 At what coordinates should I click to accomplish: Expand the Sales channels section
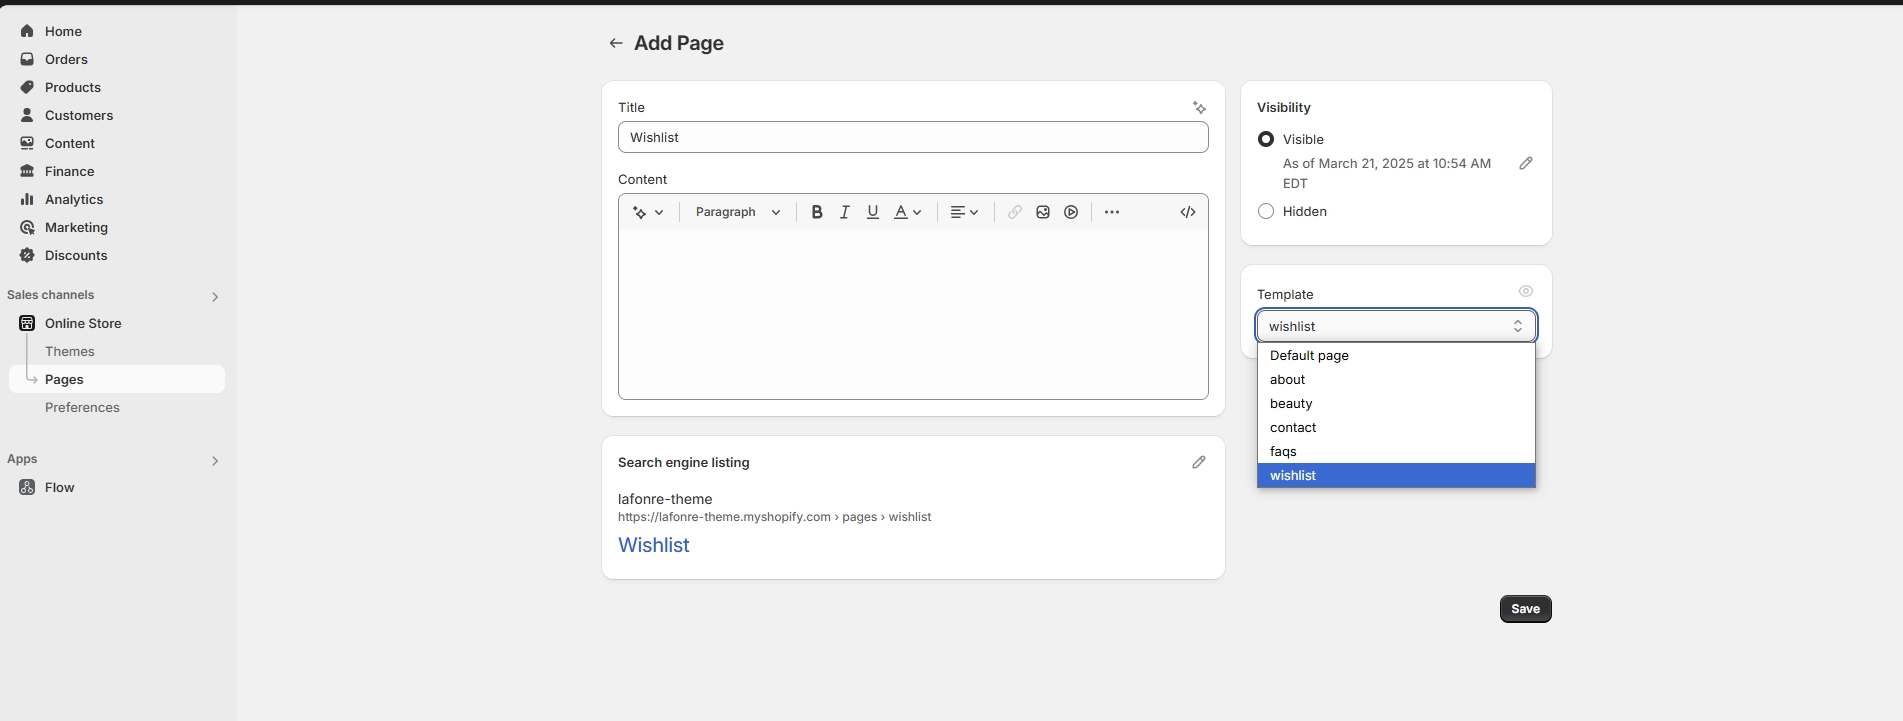(x=214, y=296)
